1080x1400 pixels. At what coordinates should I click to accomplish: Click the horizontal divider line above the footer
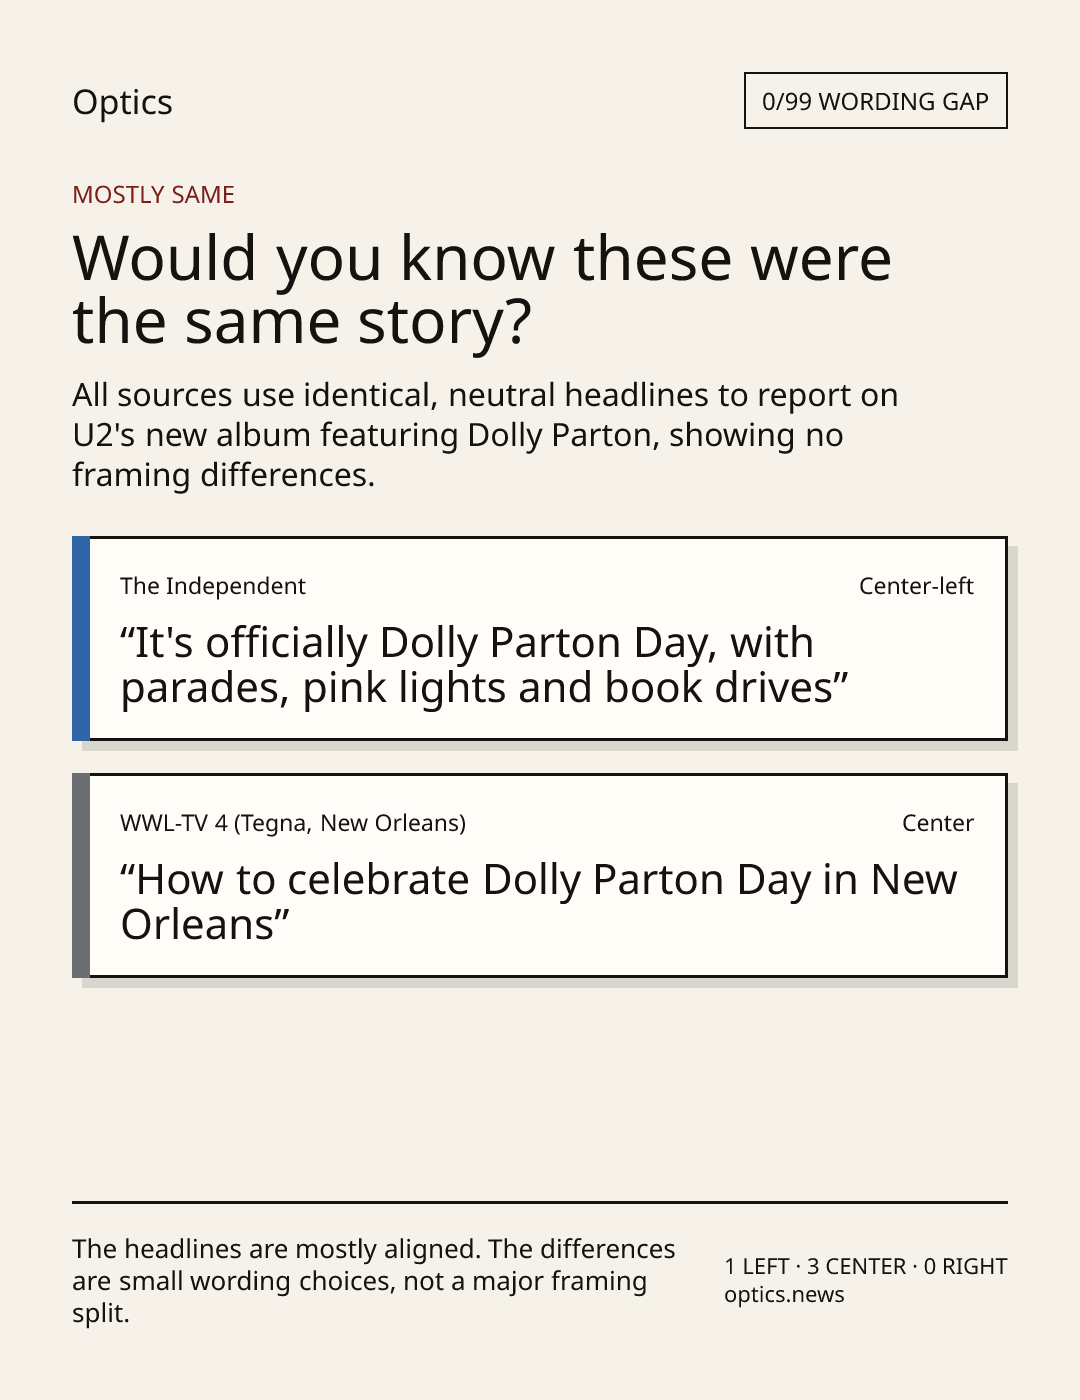coord(540,1202)
